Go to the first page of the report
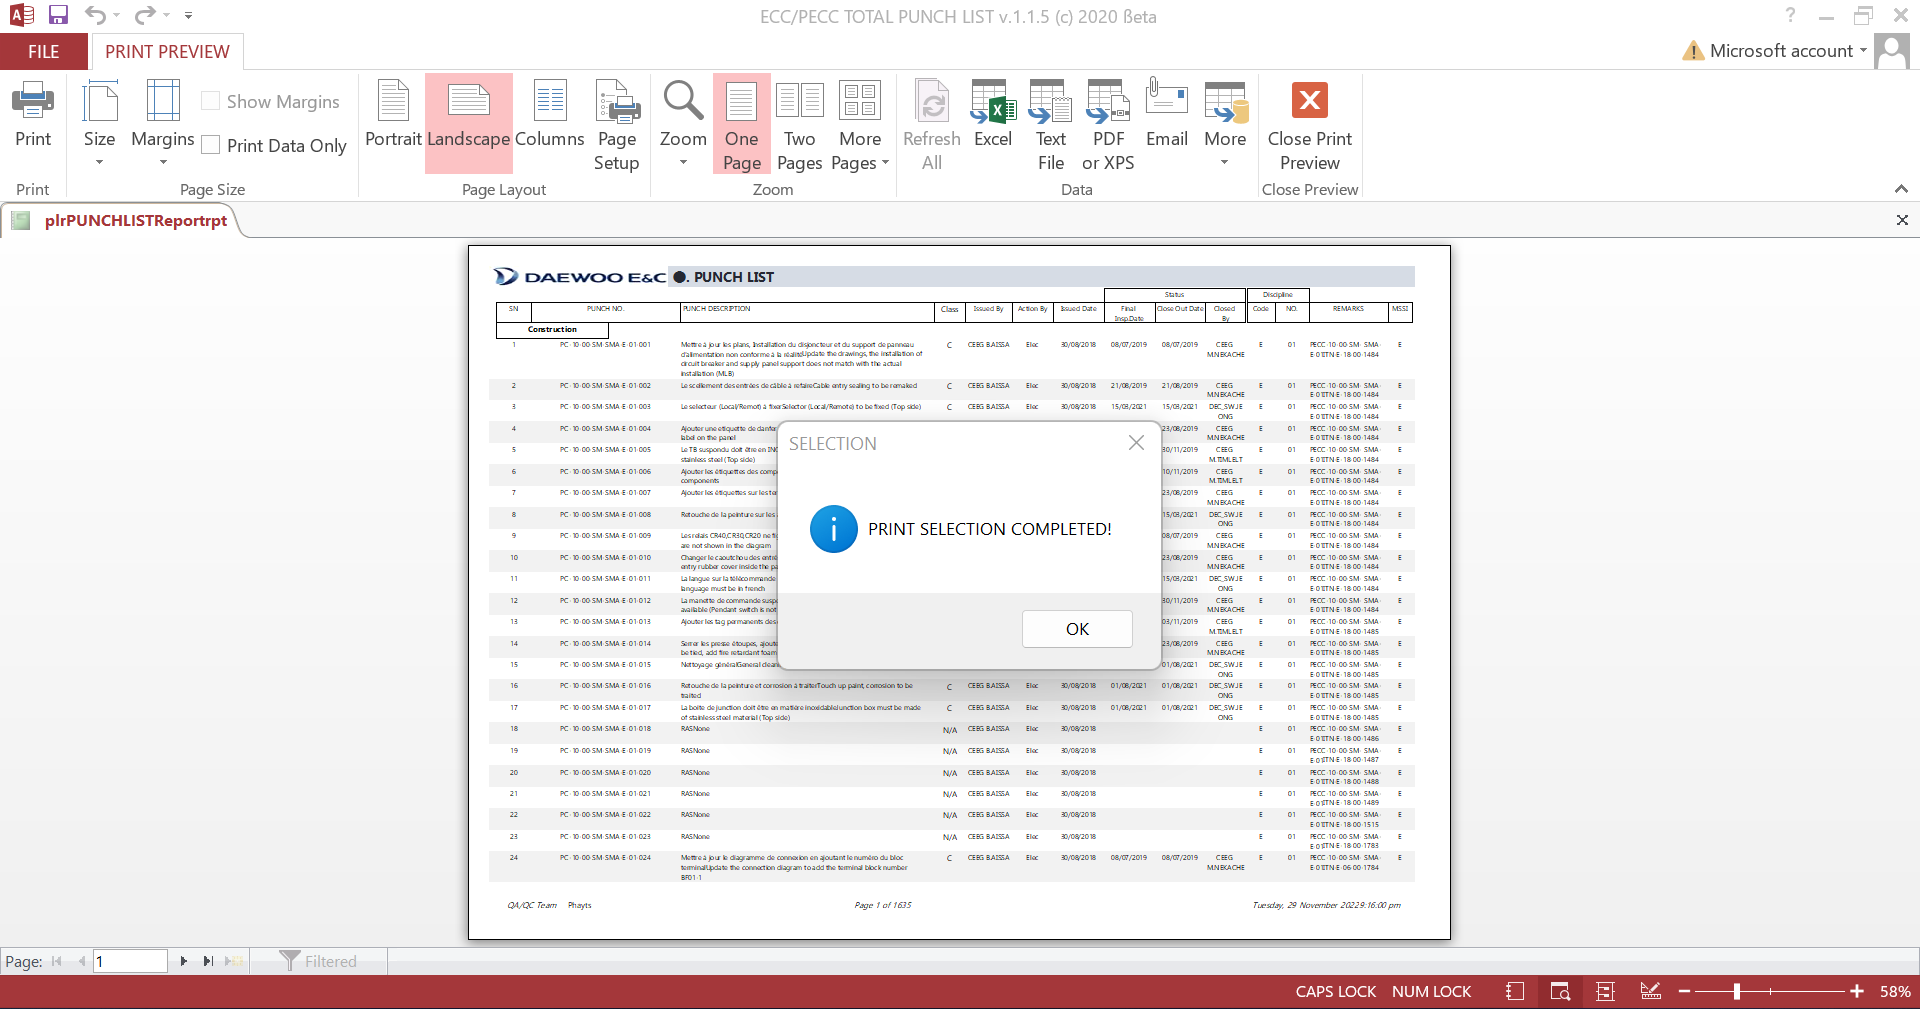This screenshot has height=1009, width=1920. (x=56, y=961)
